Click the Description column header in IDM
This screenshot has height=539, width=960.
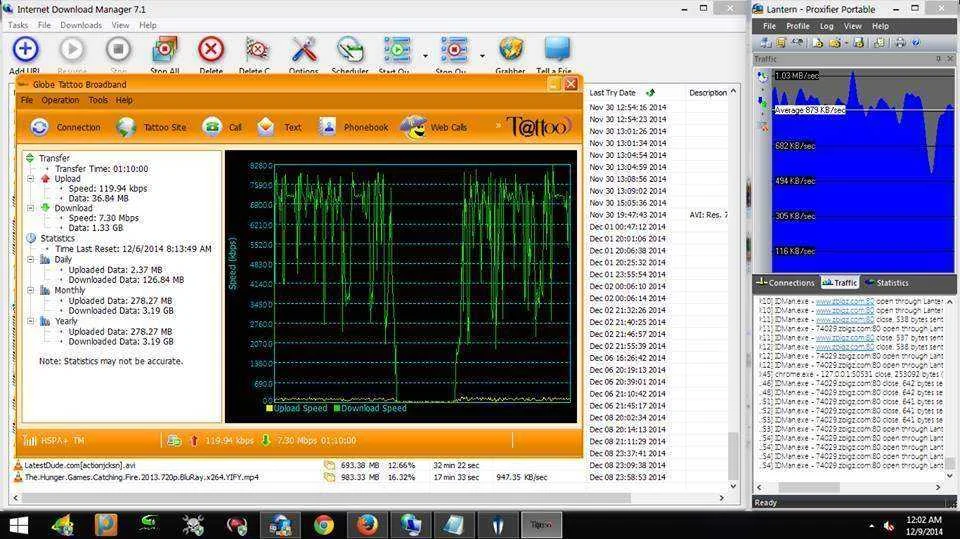(x=708, y=93)
